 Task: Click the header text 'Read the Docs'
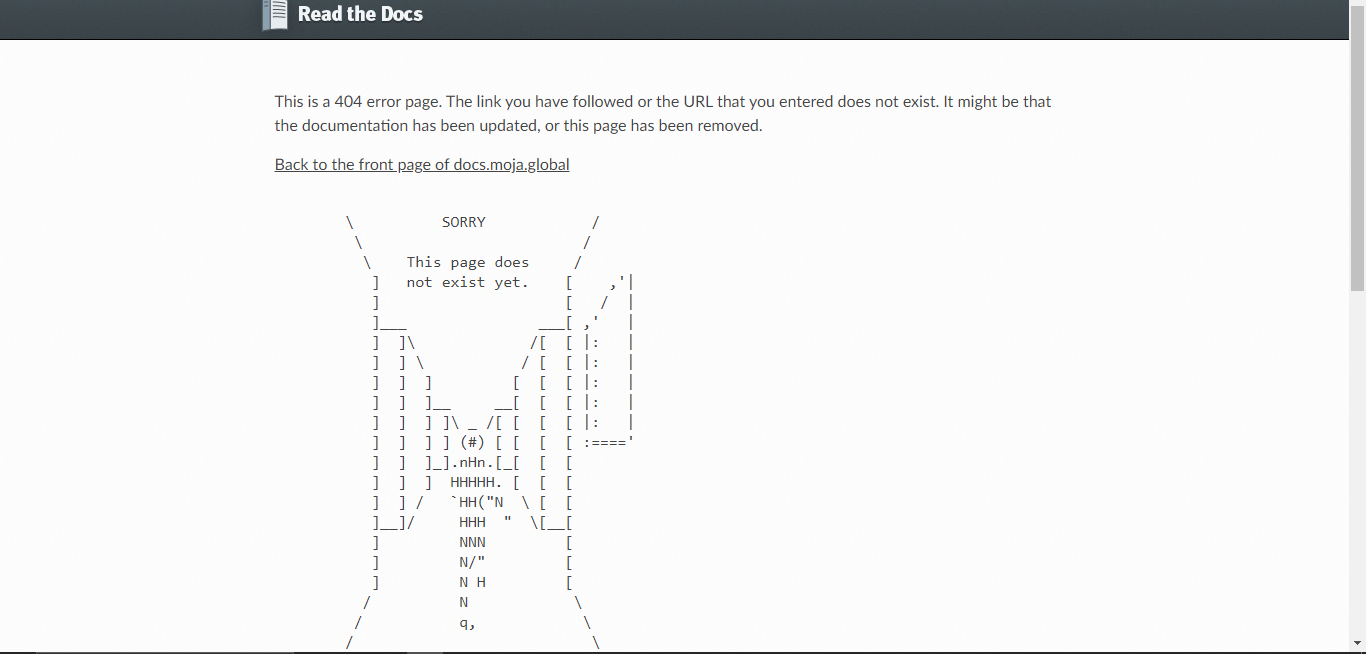359,14
